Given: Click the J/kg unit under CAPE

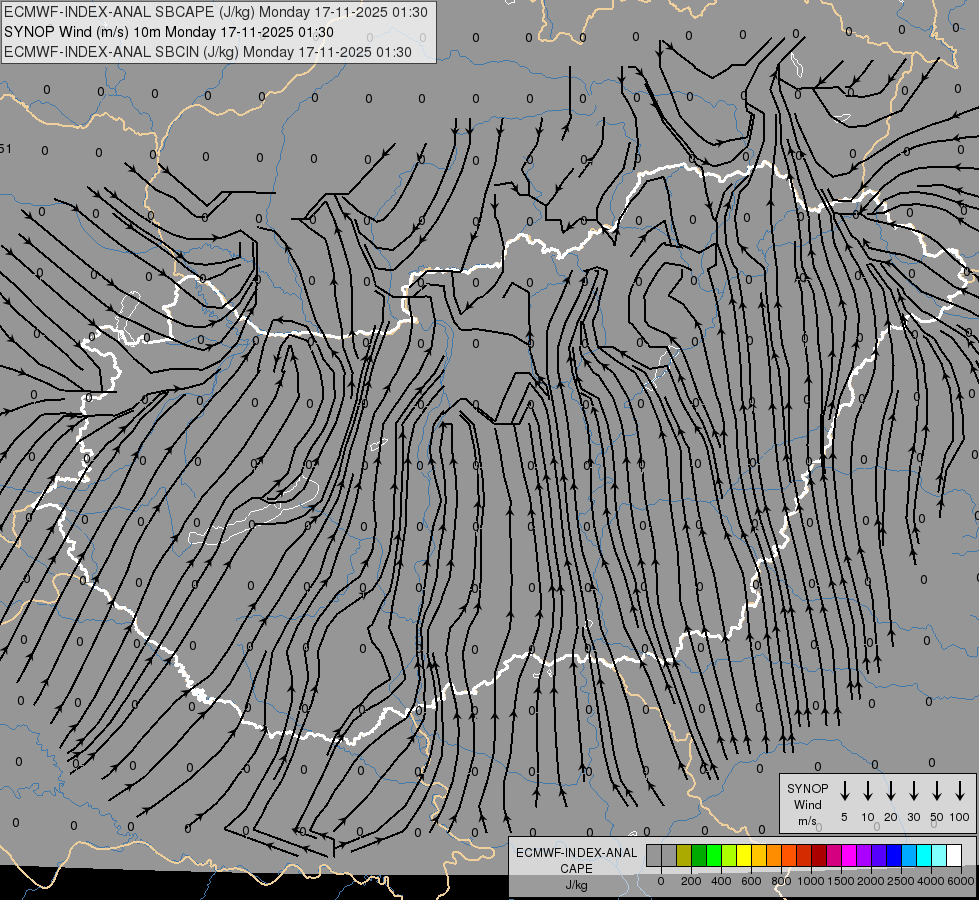Looking at the screenshot, I should click(x=576, y=885).
